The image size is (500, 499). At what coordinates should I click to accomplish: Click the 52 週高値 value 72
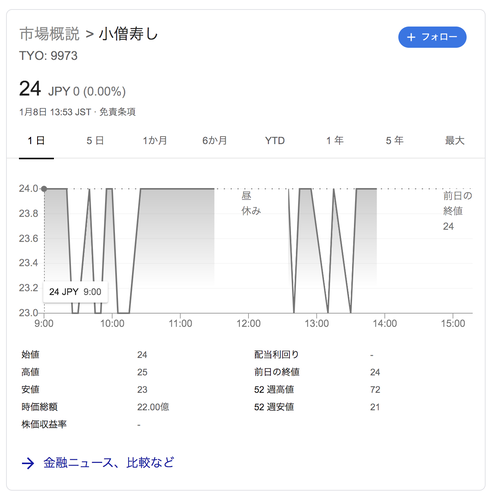pyautogui.click(x=375, y=390)
